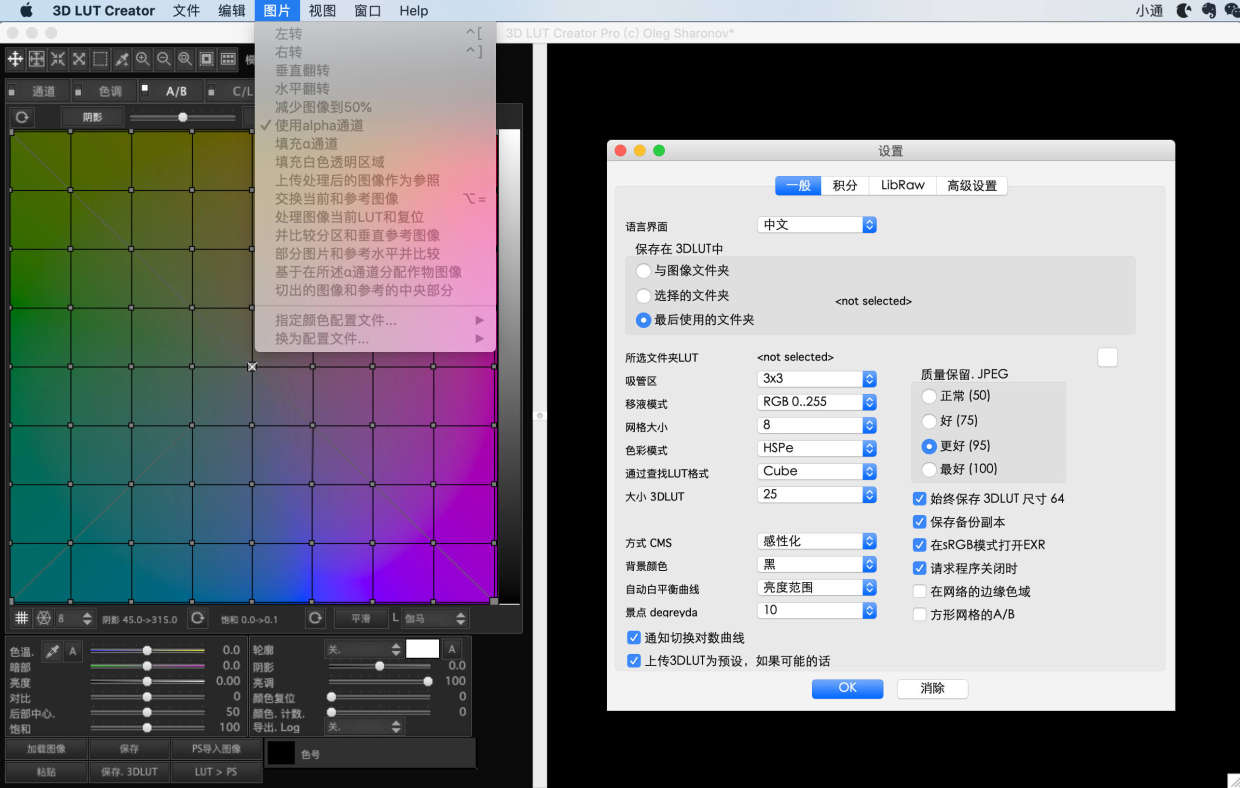Open the WeChat menu bar icon

[1232, 11]
